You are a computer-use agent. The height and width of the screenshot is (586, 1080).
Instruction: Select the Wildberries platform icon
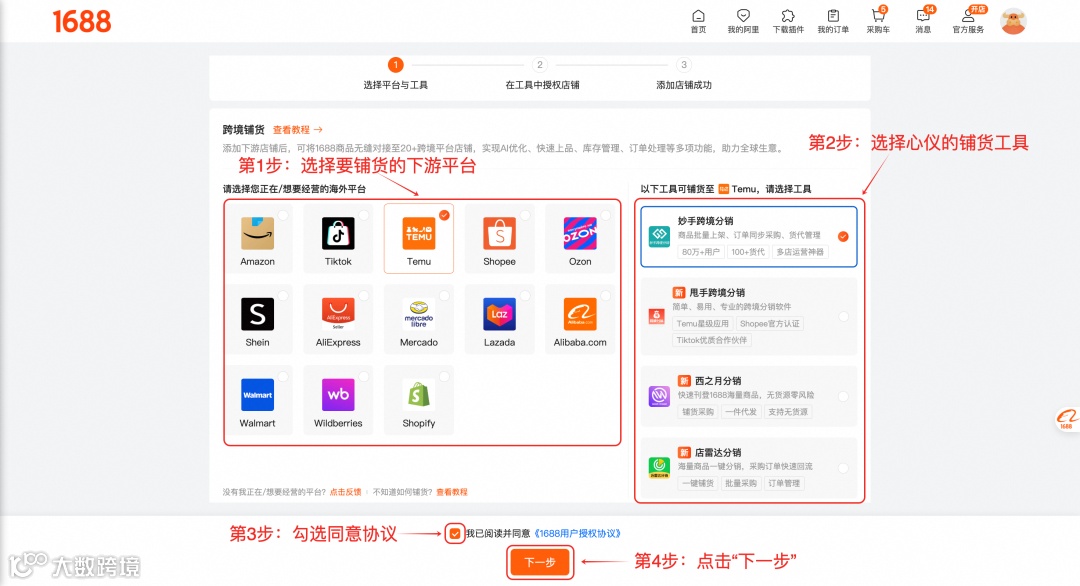pyautogui.click(x=338, y=395)
